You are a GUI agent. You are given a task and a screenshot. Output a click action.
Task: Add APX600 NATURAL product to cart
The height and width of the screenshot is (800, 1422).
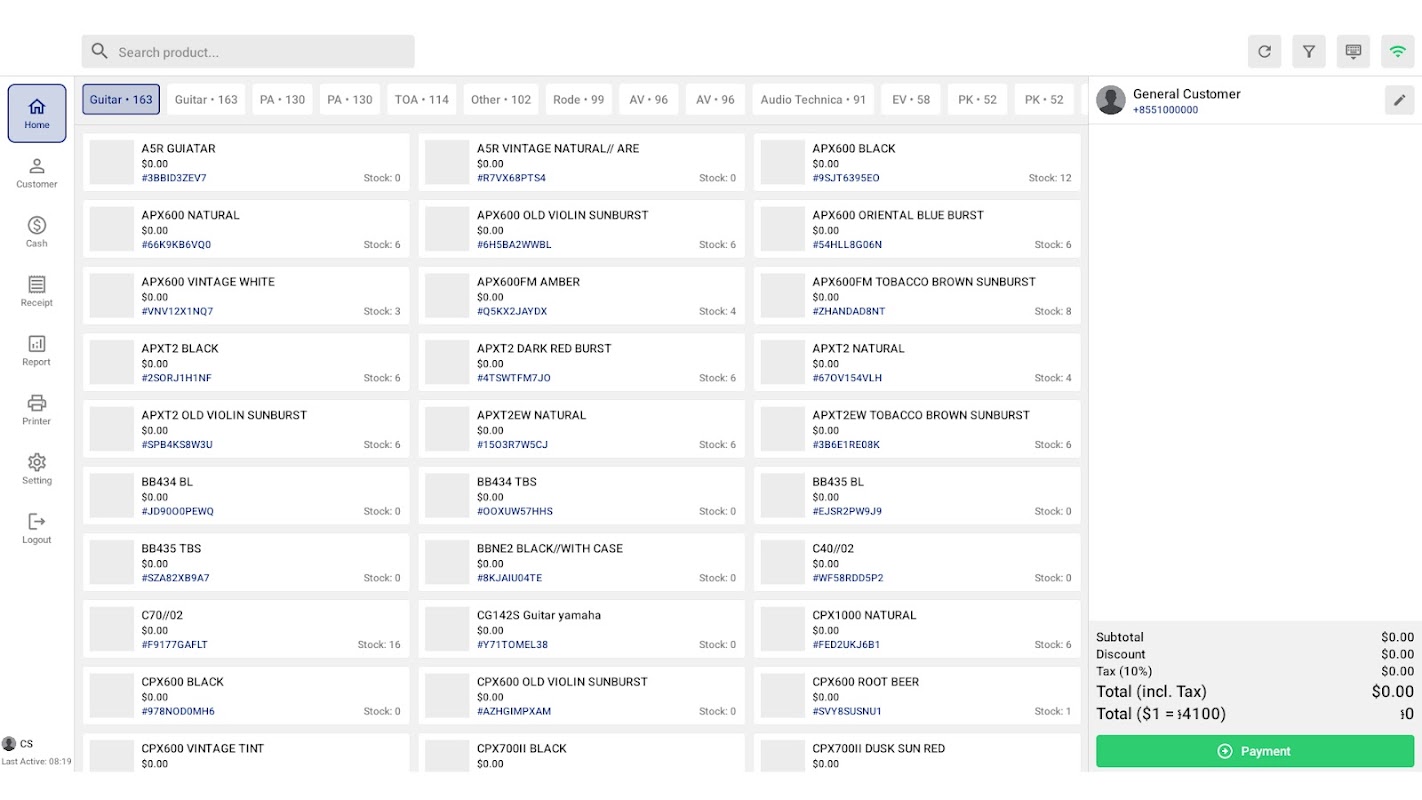pyautogui.click(x=246, y=229)
